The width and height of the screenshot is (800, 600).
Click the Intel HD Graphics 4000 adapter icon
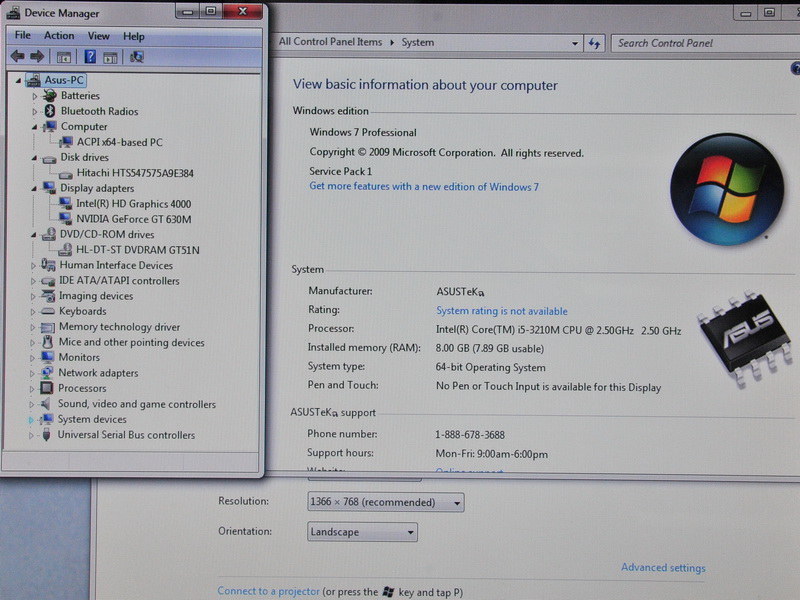[x=65, y=203]
